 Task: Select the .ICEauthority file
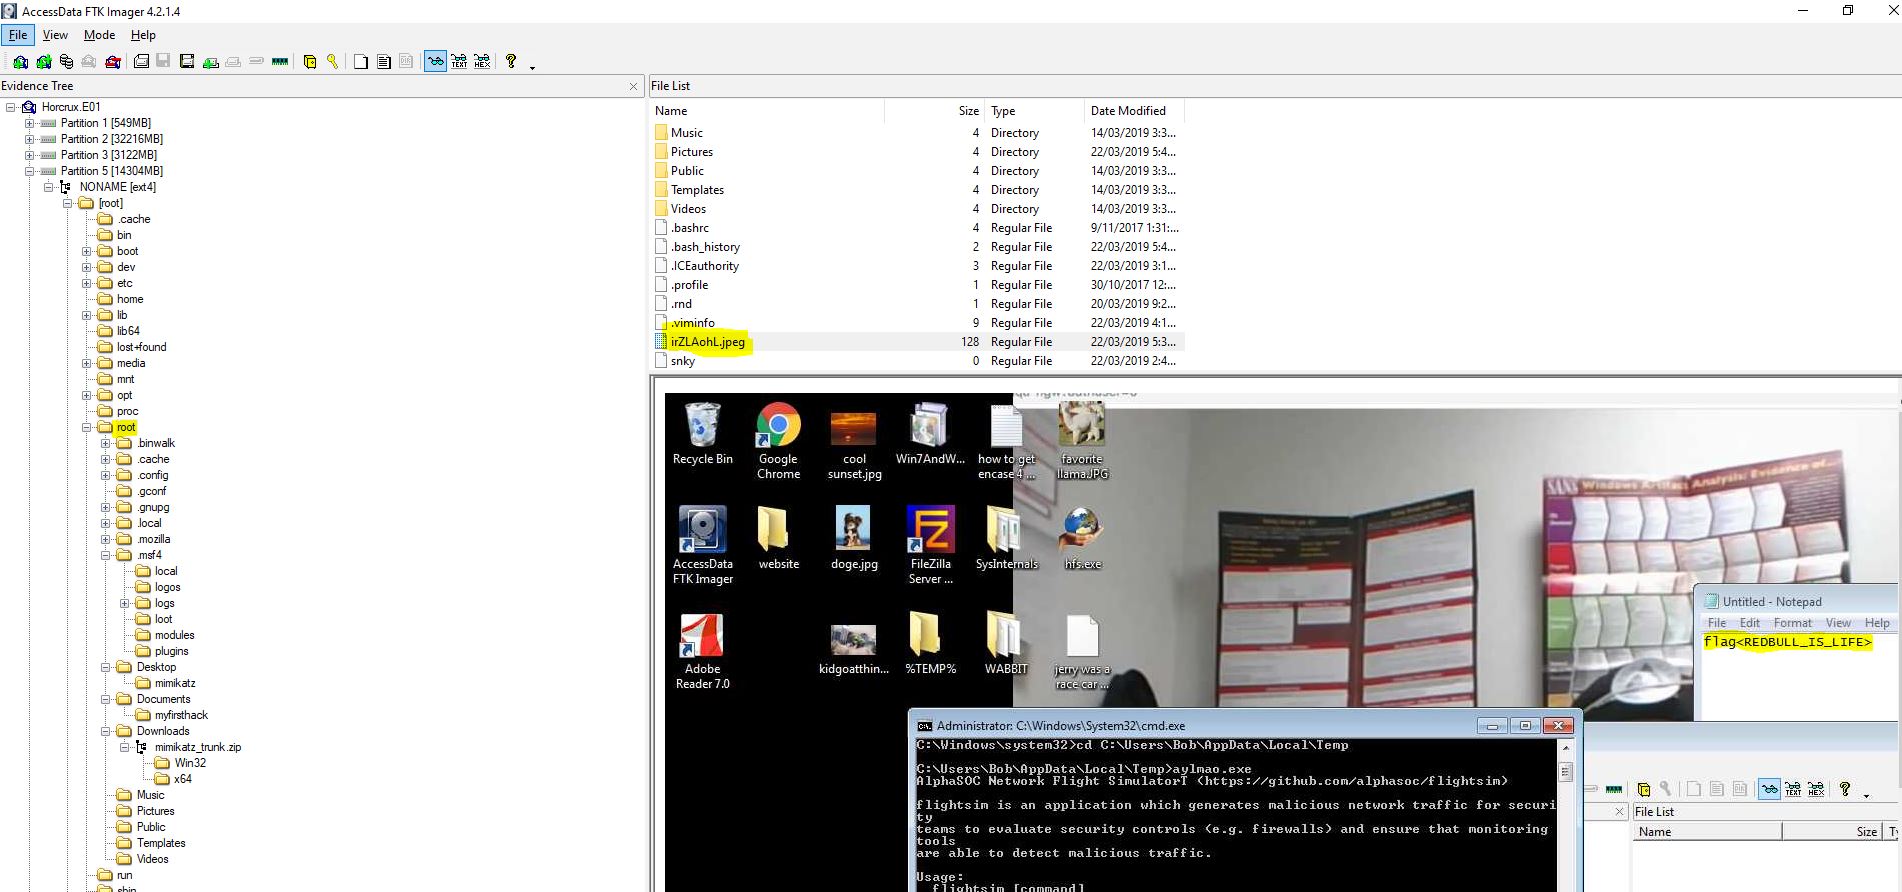[704, 266]
